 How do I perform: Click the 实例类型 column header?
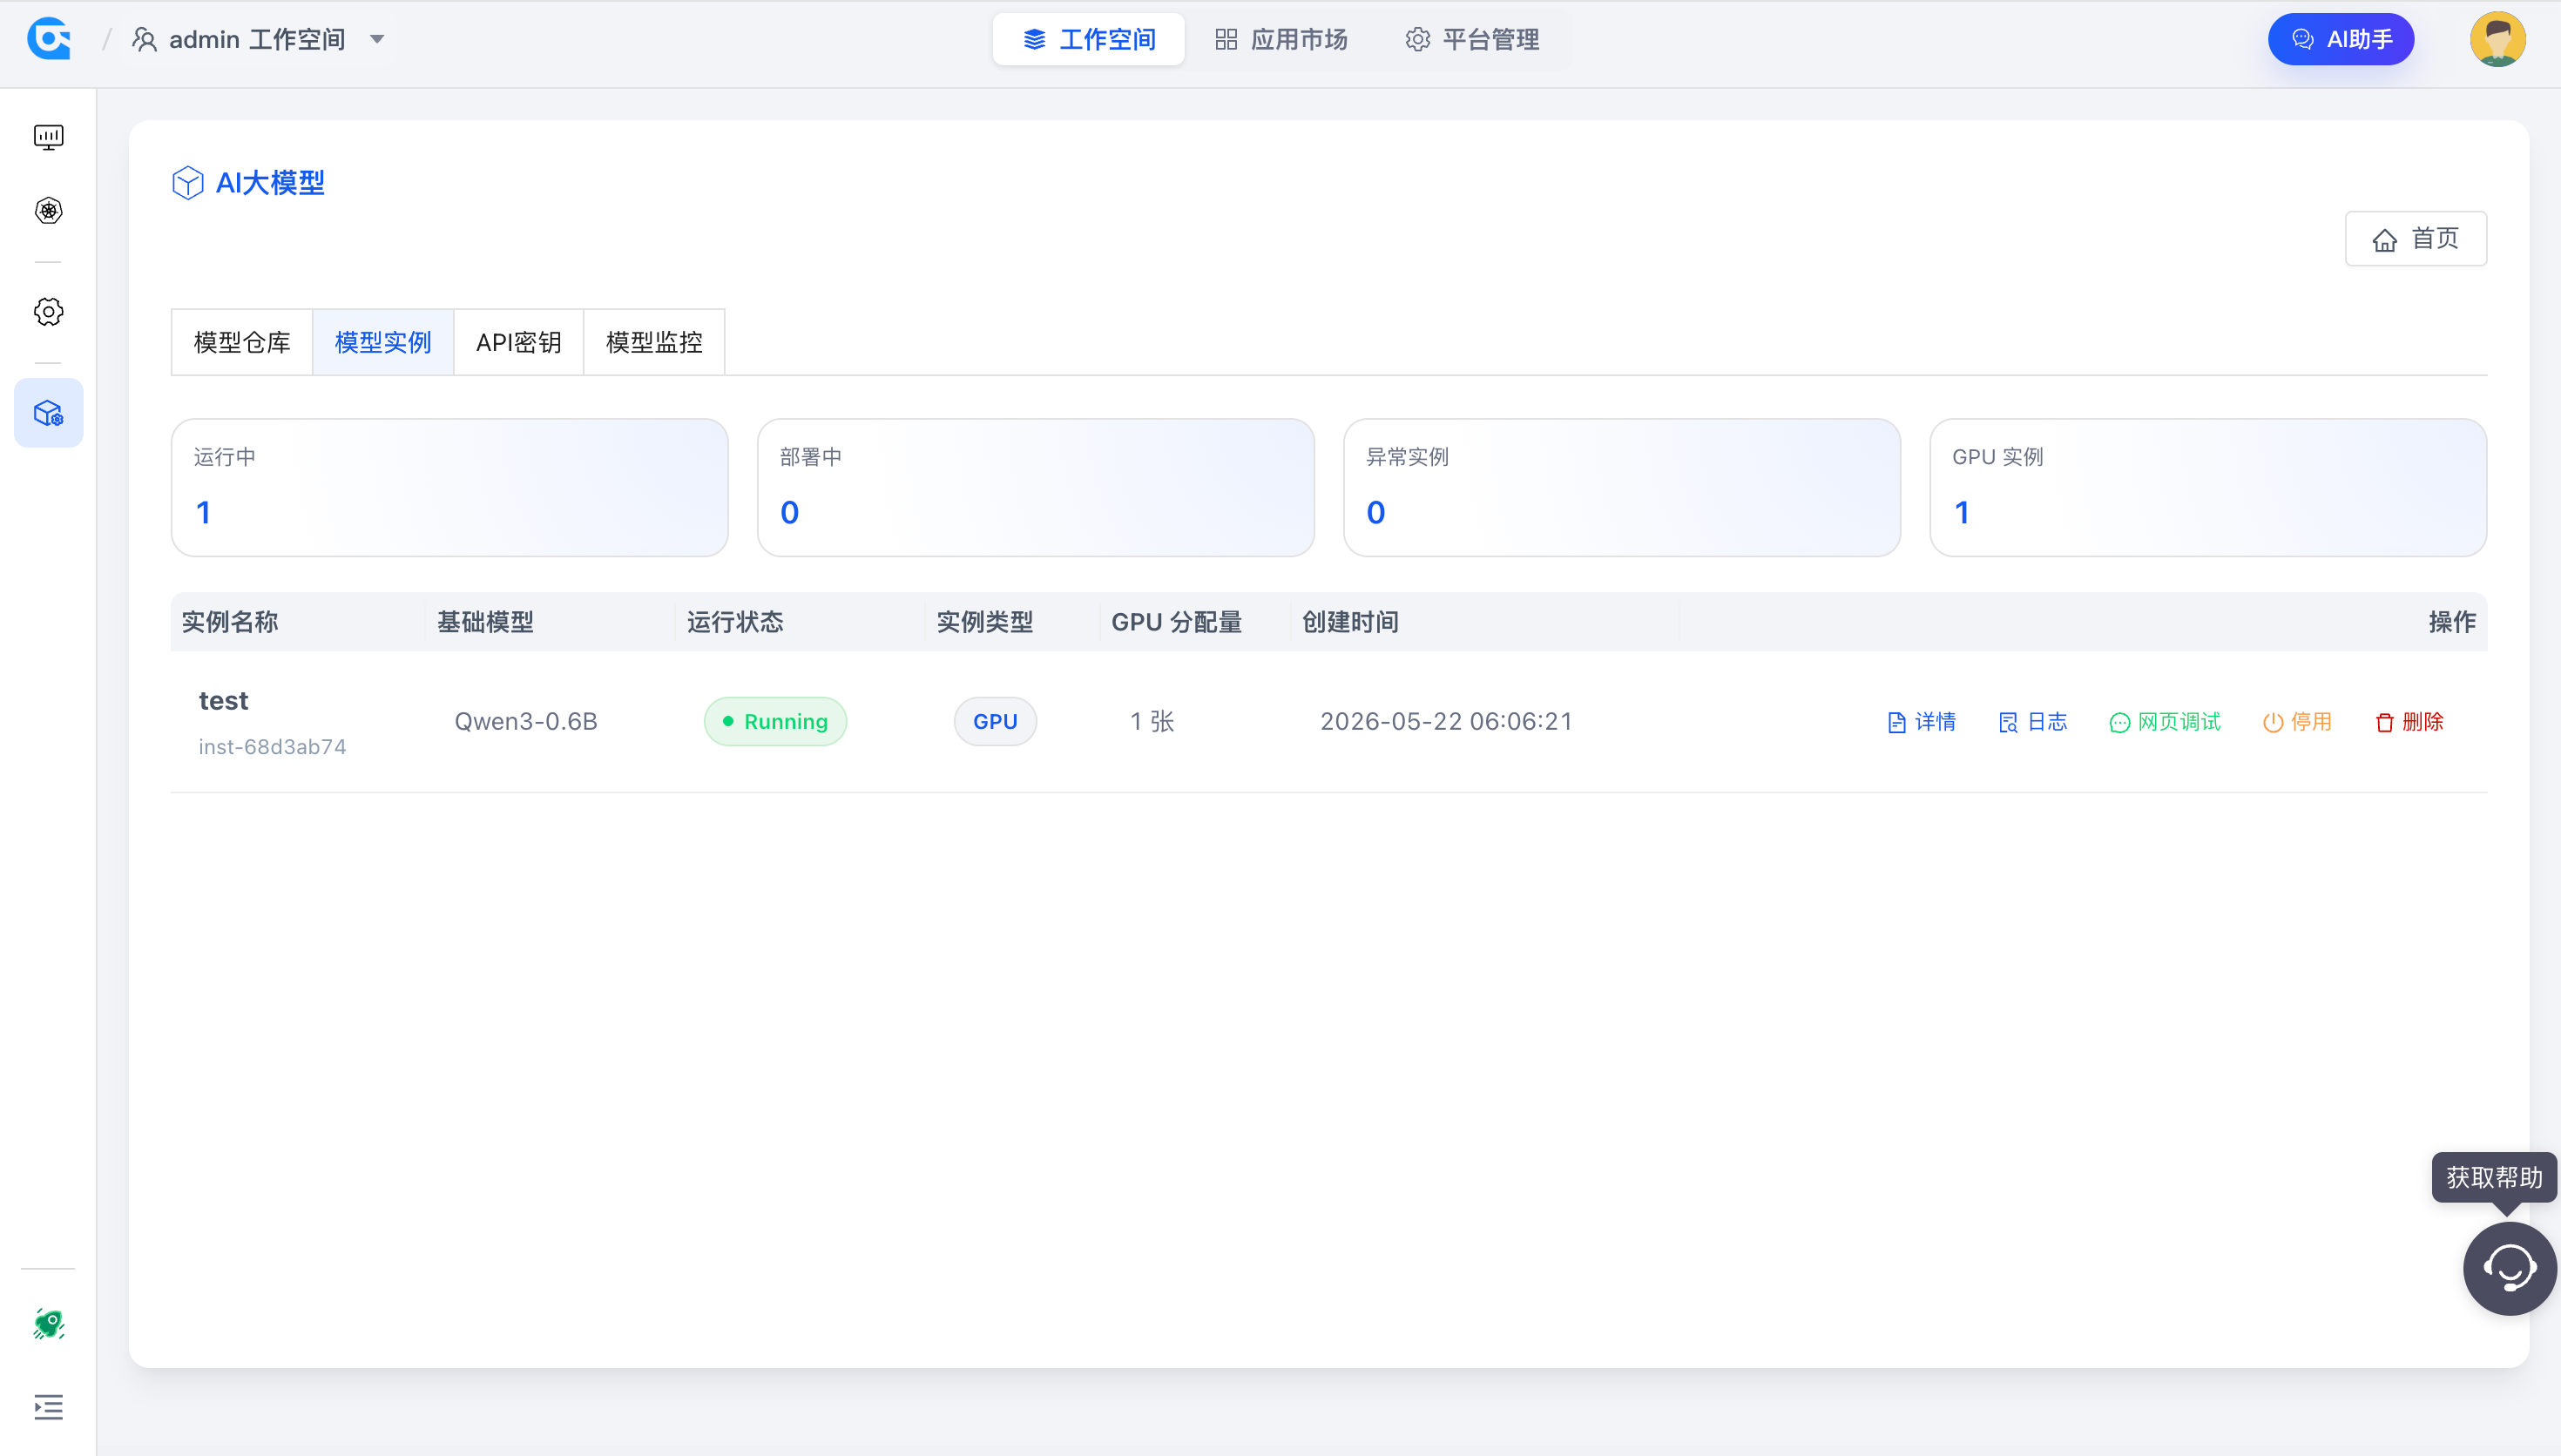point(985,622)
